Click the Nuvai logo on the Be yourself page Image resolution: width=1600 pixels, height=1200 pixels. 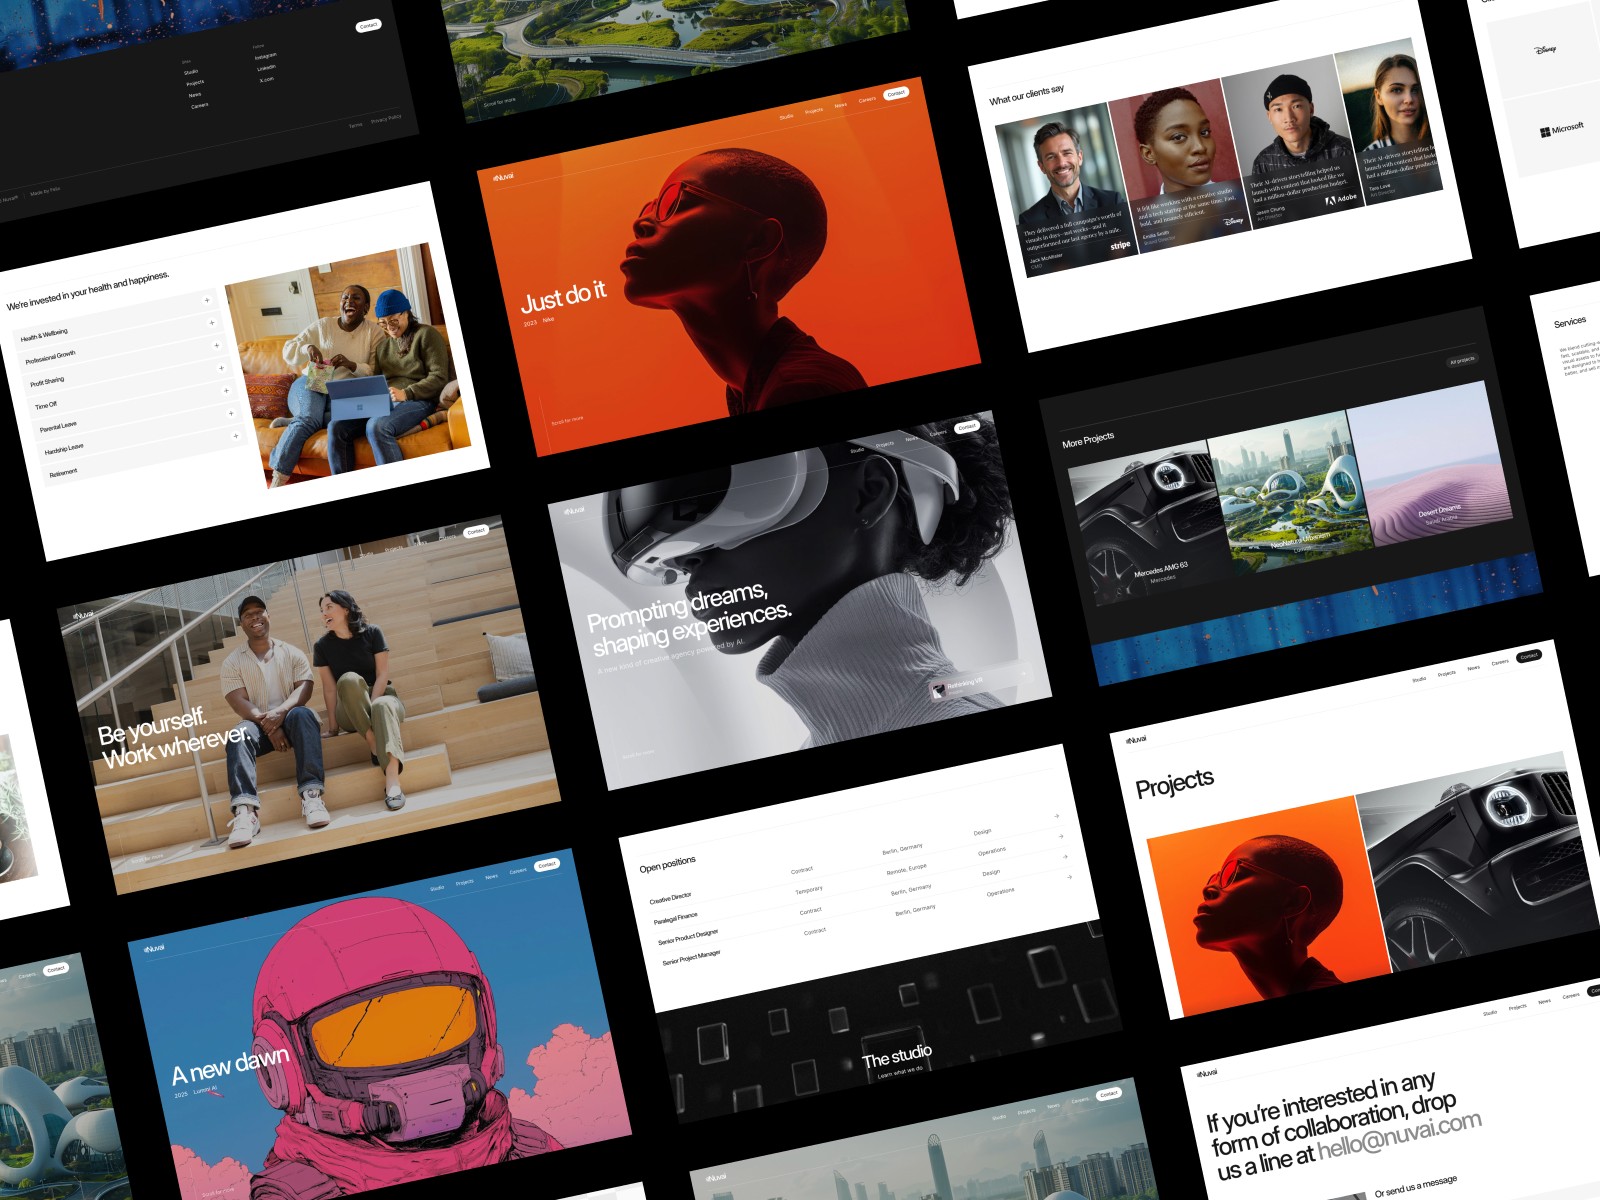[x=84, y=615]
